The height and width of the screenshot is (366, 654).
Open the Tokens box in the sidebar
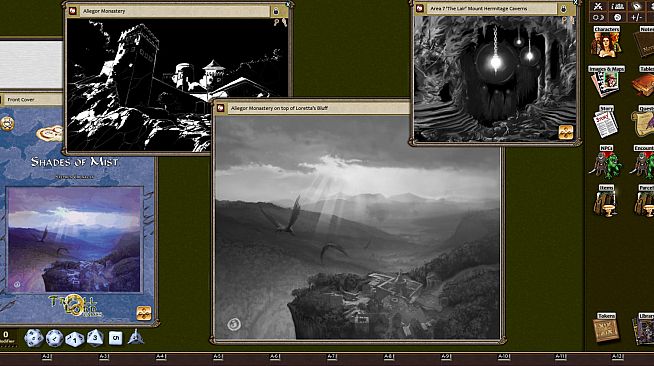click(x=606, y=328)
